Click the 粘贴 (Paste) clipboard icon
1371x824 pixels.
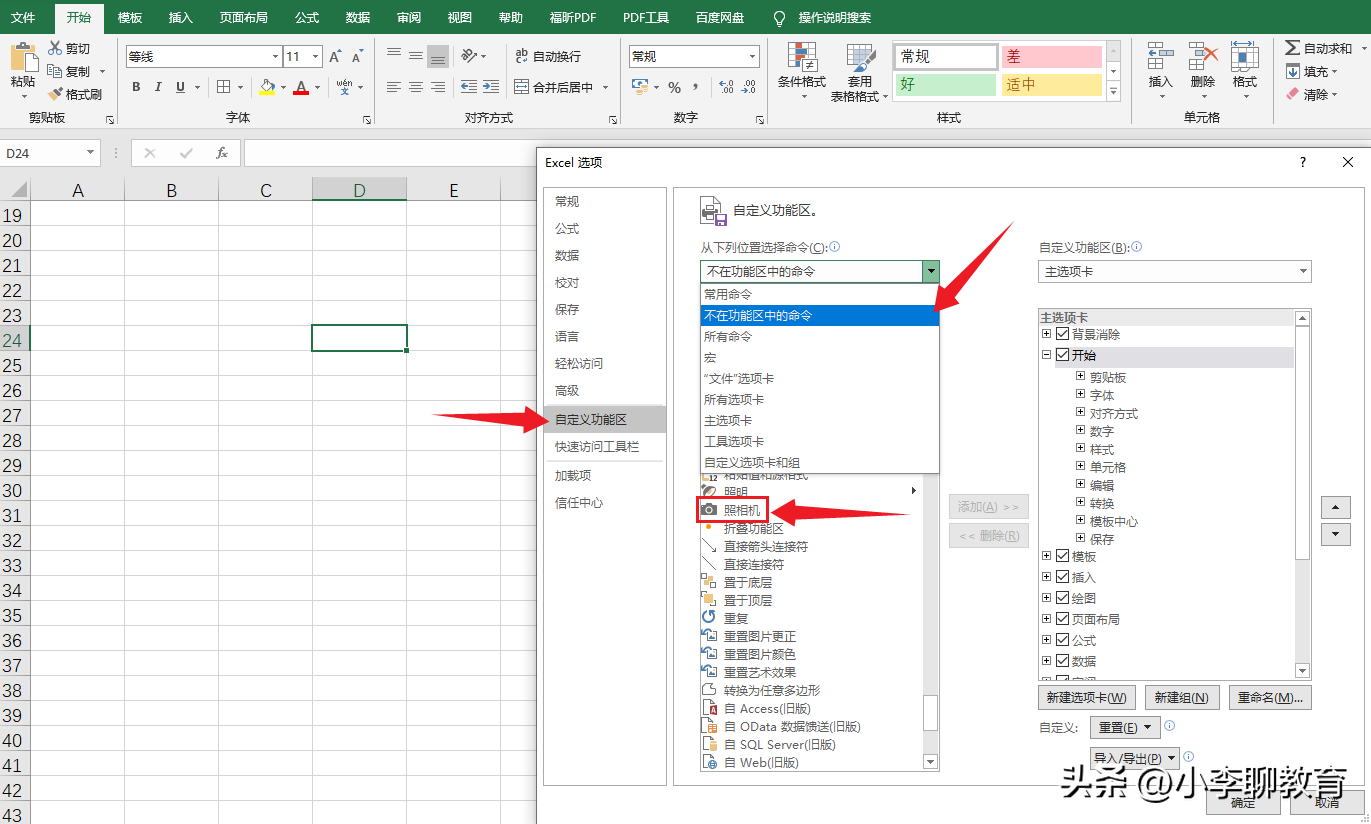(23, 57)
